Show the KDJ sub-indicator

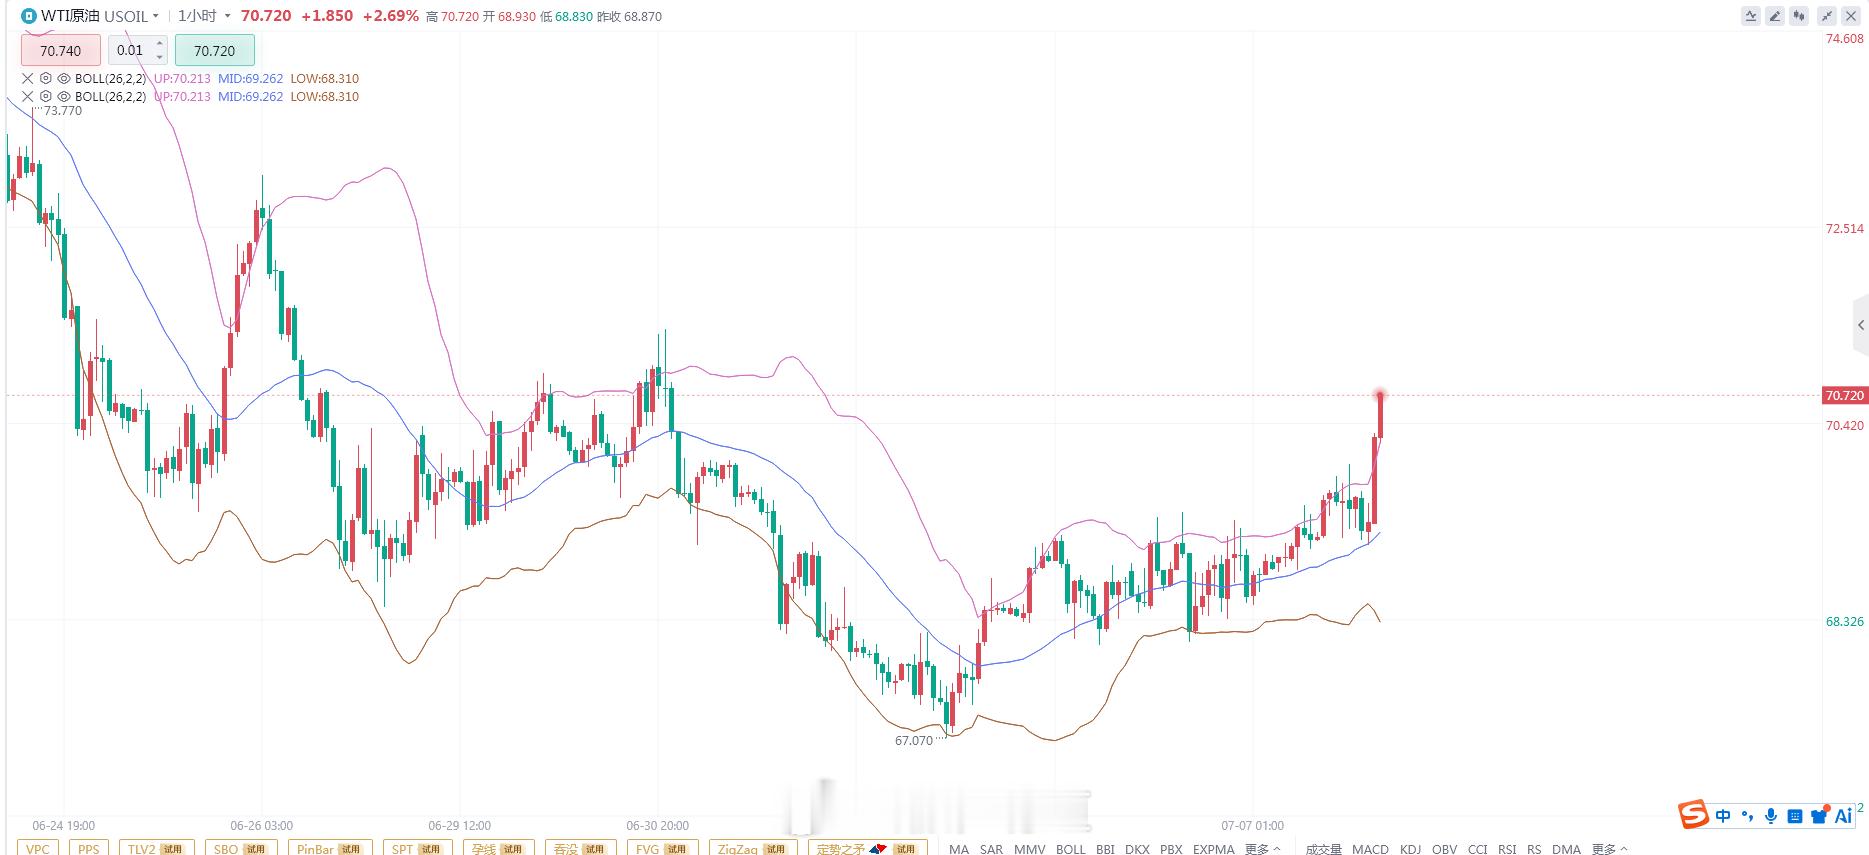coord(1410,849)
